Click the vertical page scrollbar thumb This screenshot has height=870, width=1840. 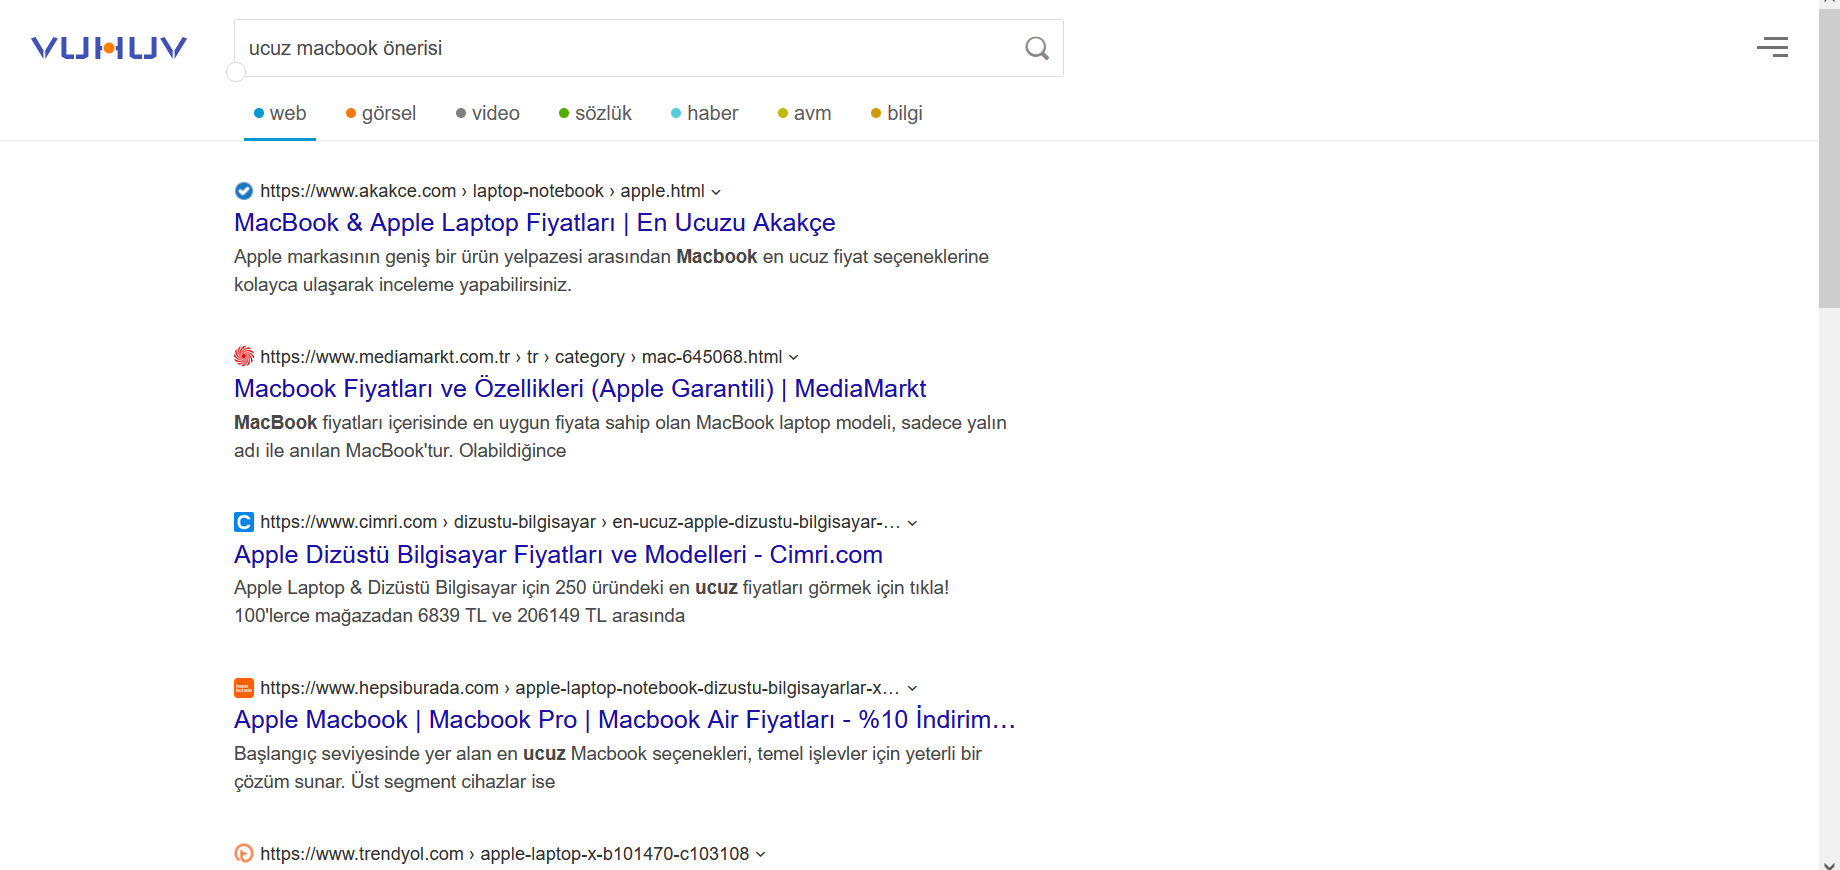pyautogui.click(x=1829, y=160)
